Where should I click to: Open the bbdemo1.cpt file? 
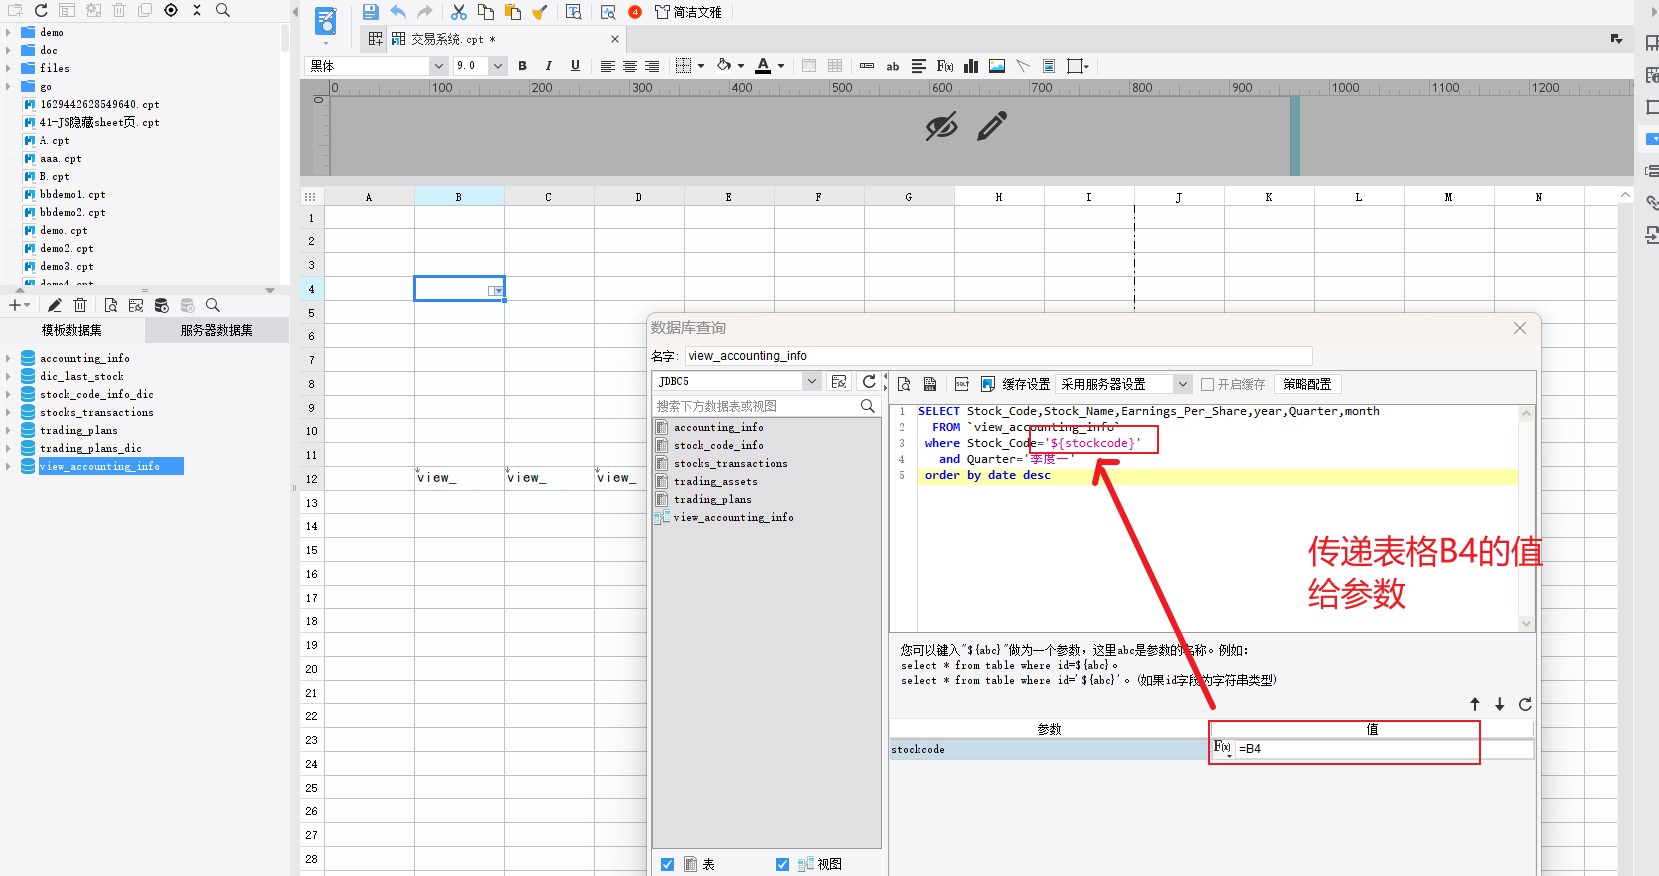(72, 194)
